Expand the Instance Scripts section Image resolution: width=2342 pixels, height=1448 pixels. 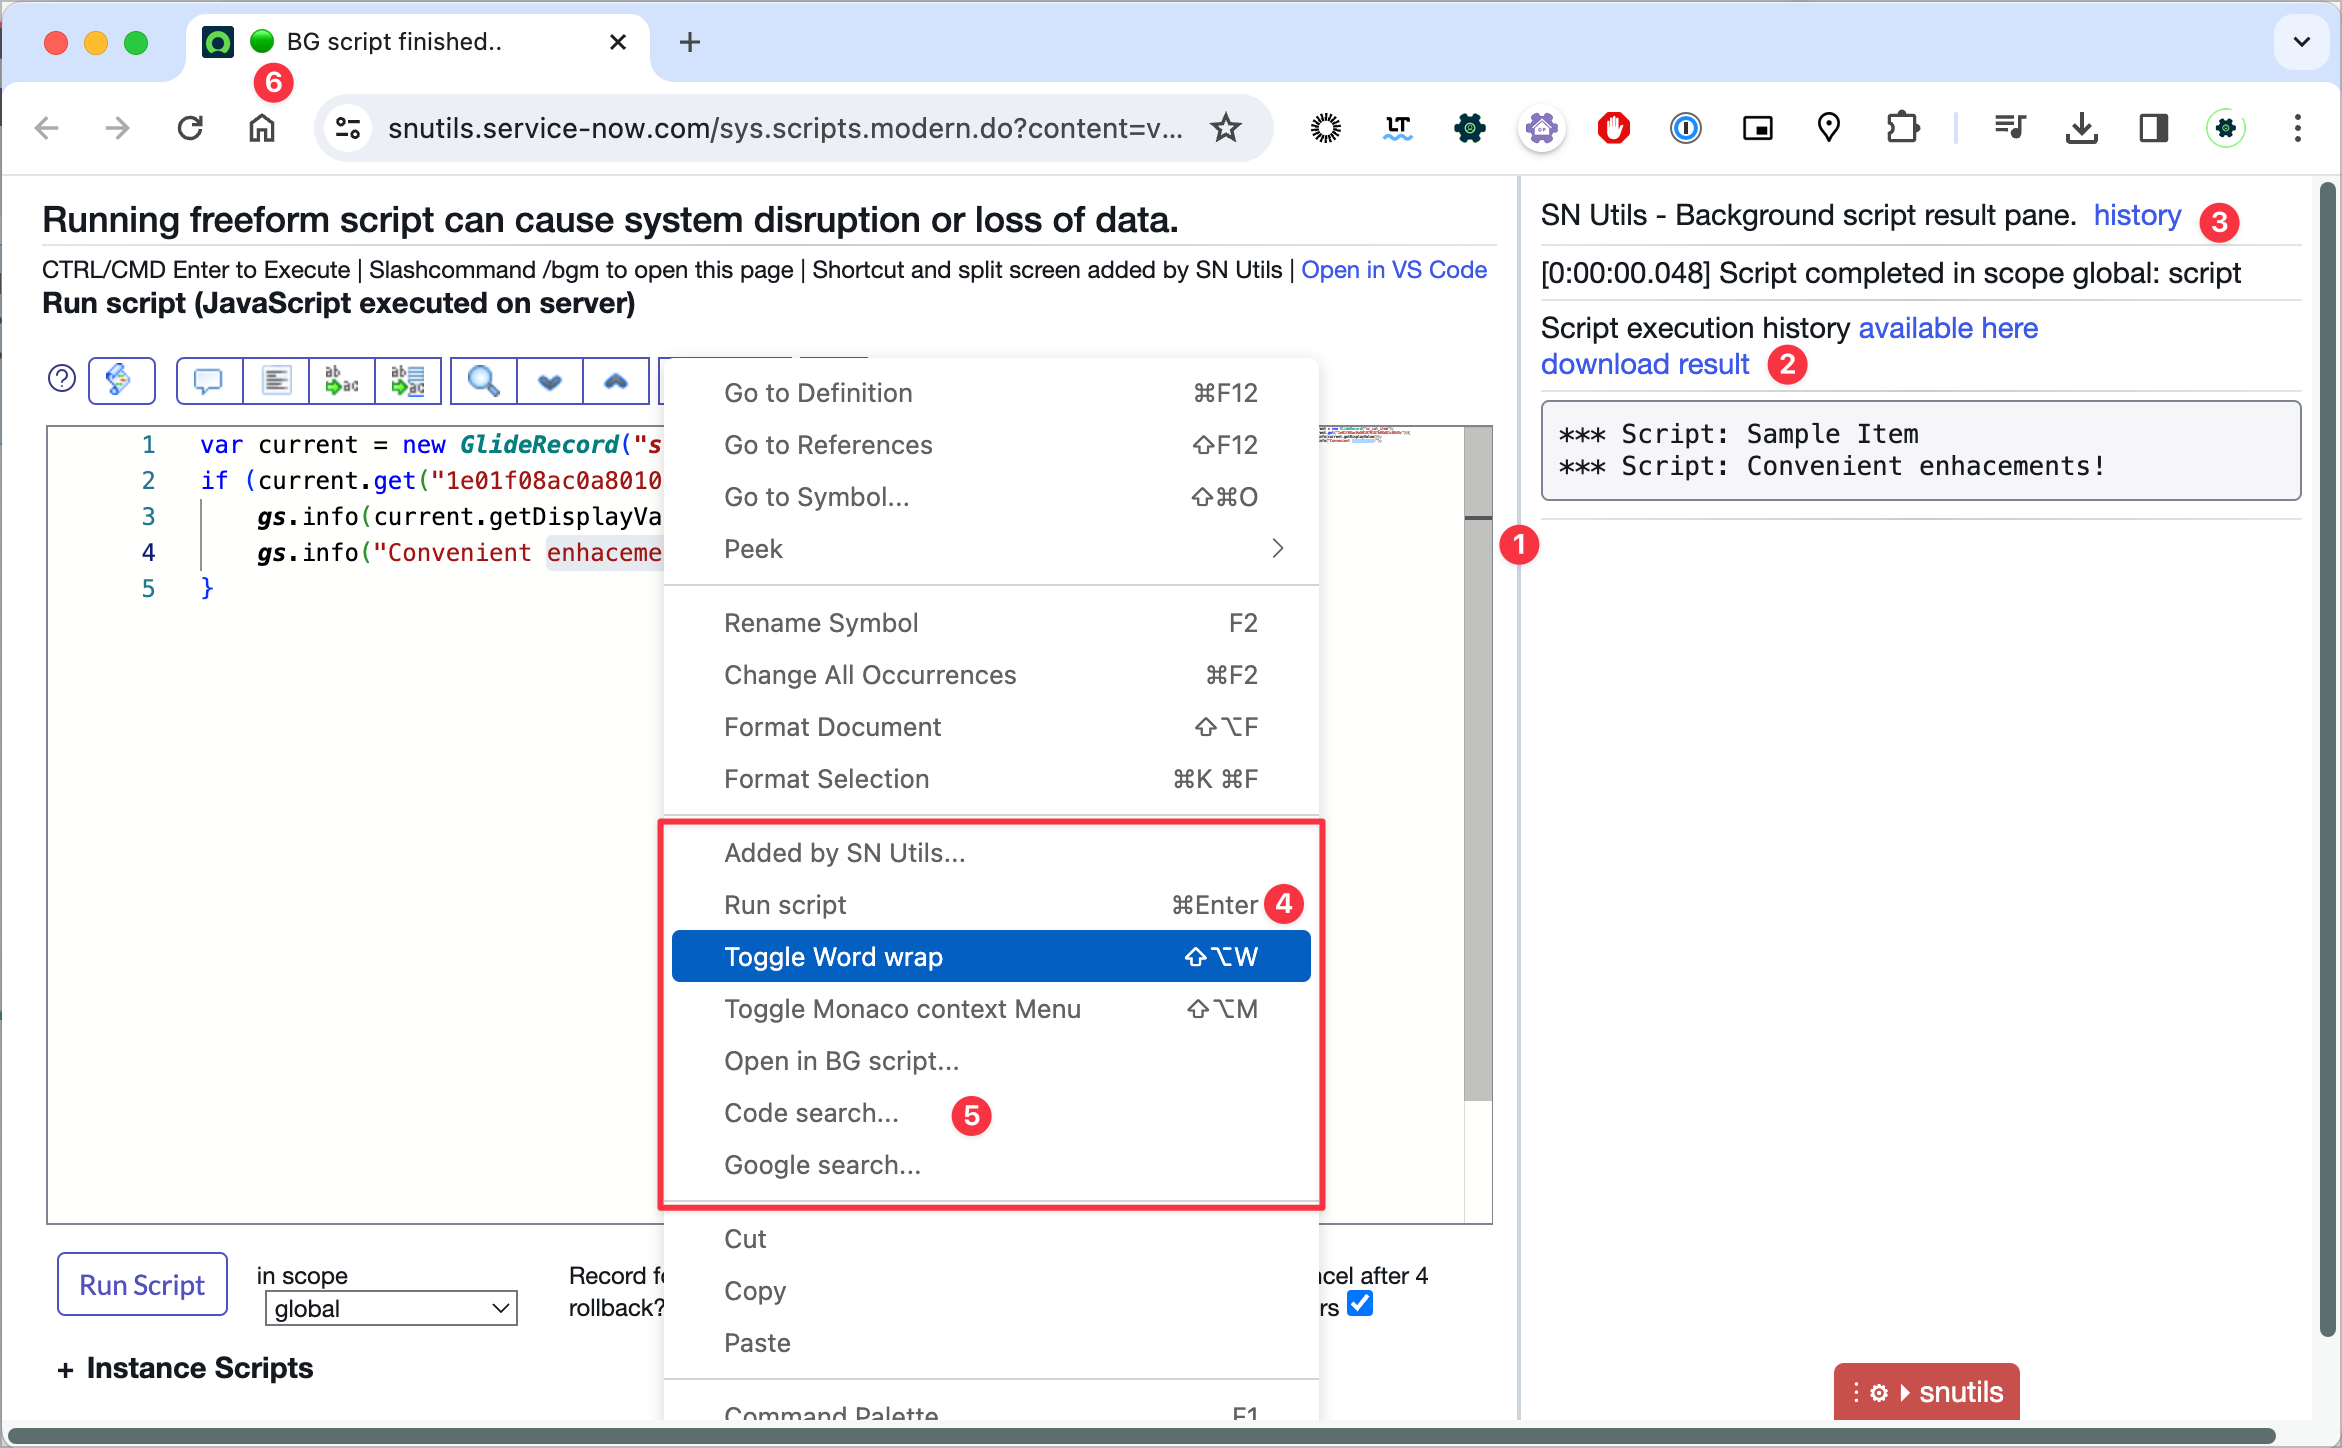click(186, 1368)
